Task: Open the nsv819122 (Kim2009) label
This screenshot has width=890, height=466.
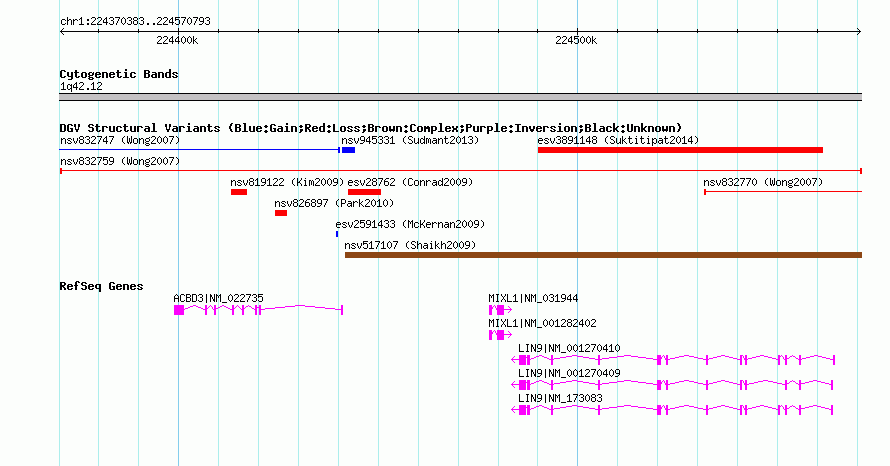Action: point(287,182)
